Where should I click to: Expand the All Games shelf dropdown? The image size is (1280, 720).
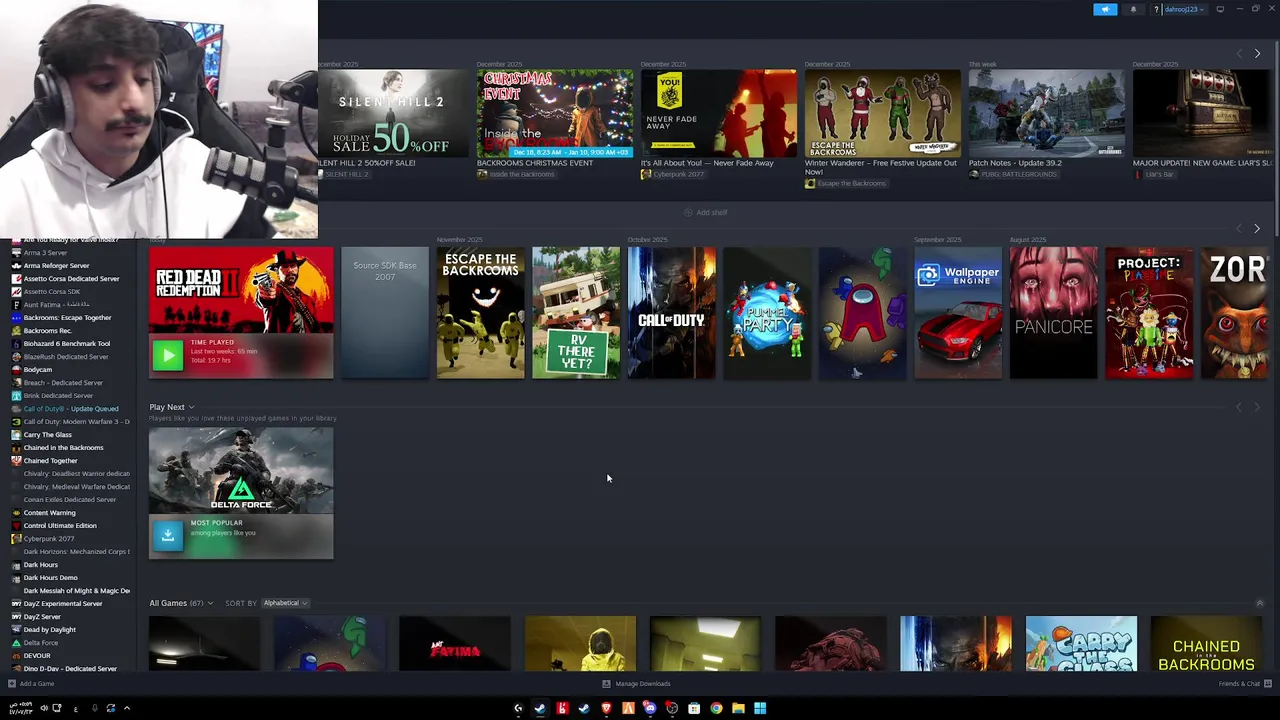pyautogui.click(x=209, y=603)
